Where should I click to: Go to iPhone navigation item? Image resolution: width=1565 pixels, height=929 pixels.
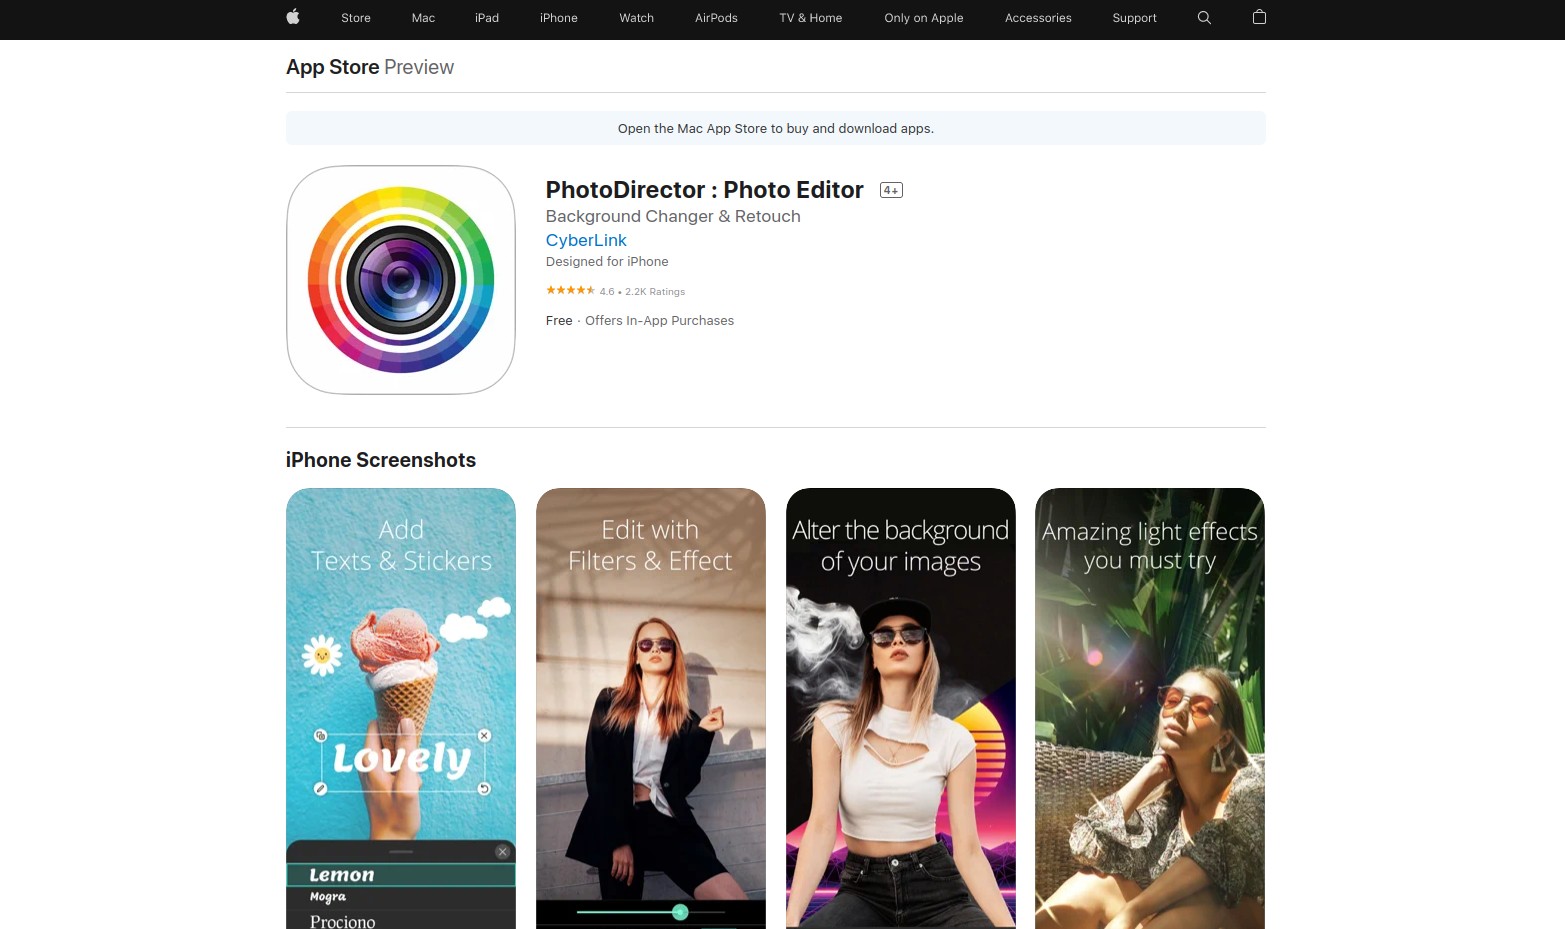(559, 18)
